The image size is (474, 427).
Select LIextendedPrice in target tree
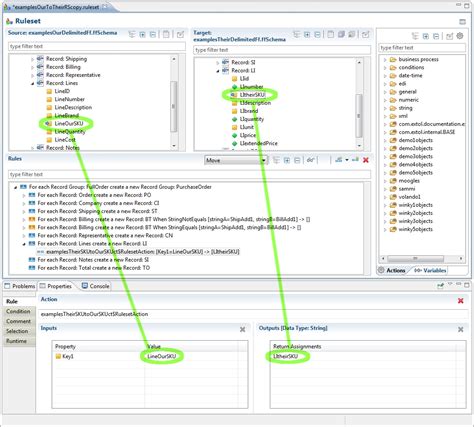click(258, 143)
